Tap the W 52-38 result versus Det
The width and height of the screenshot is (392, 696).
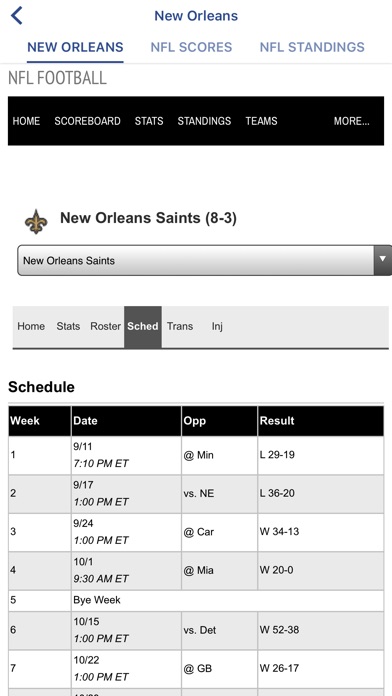pyautogui.click(x=279, y=630)
